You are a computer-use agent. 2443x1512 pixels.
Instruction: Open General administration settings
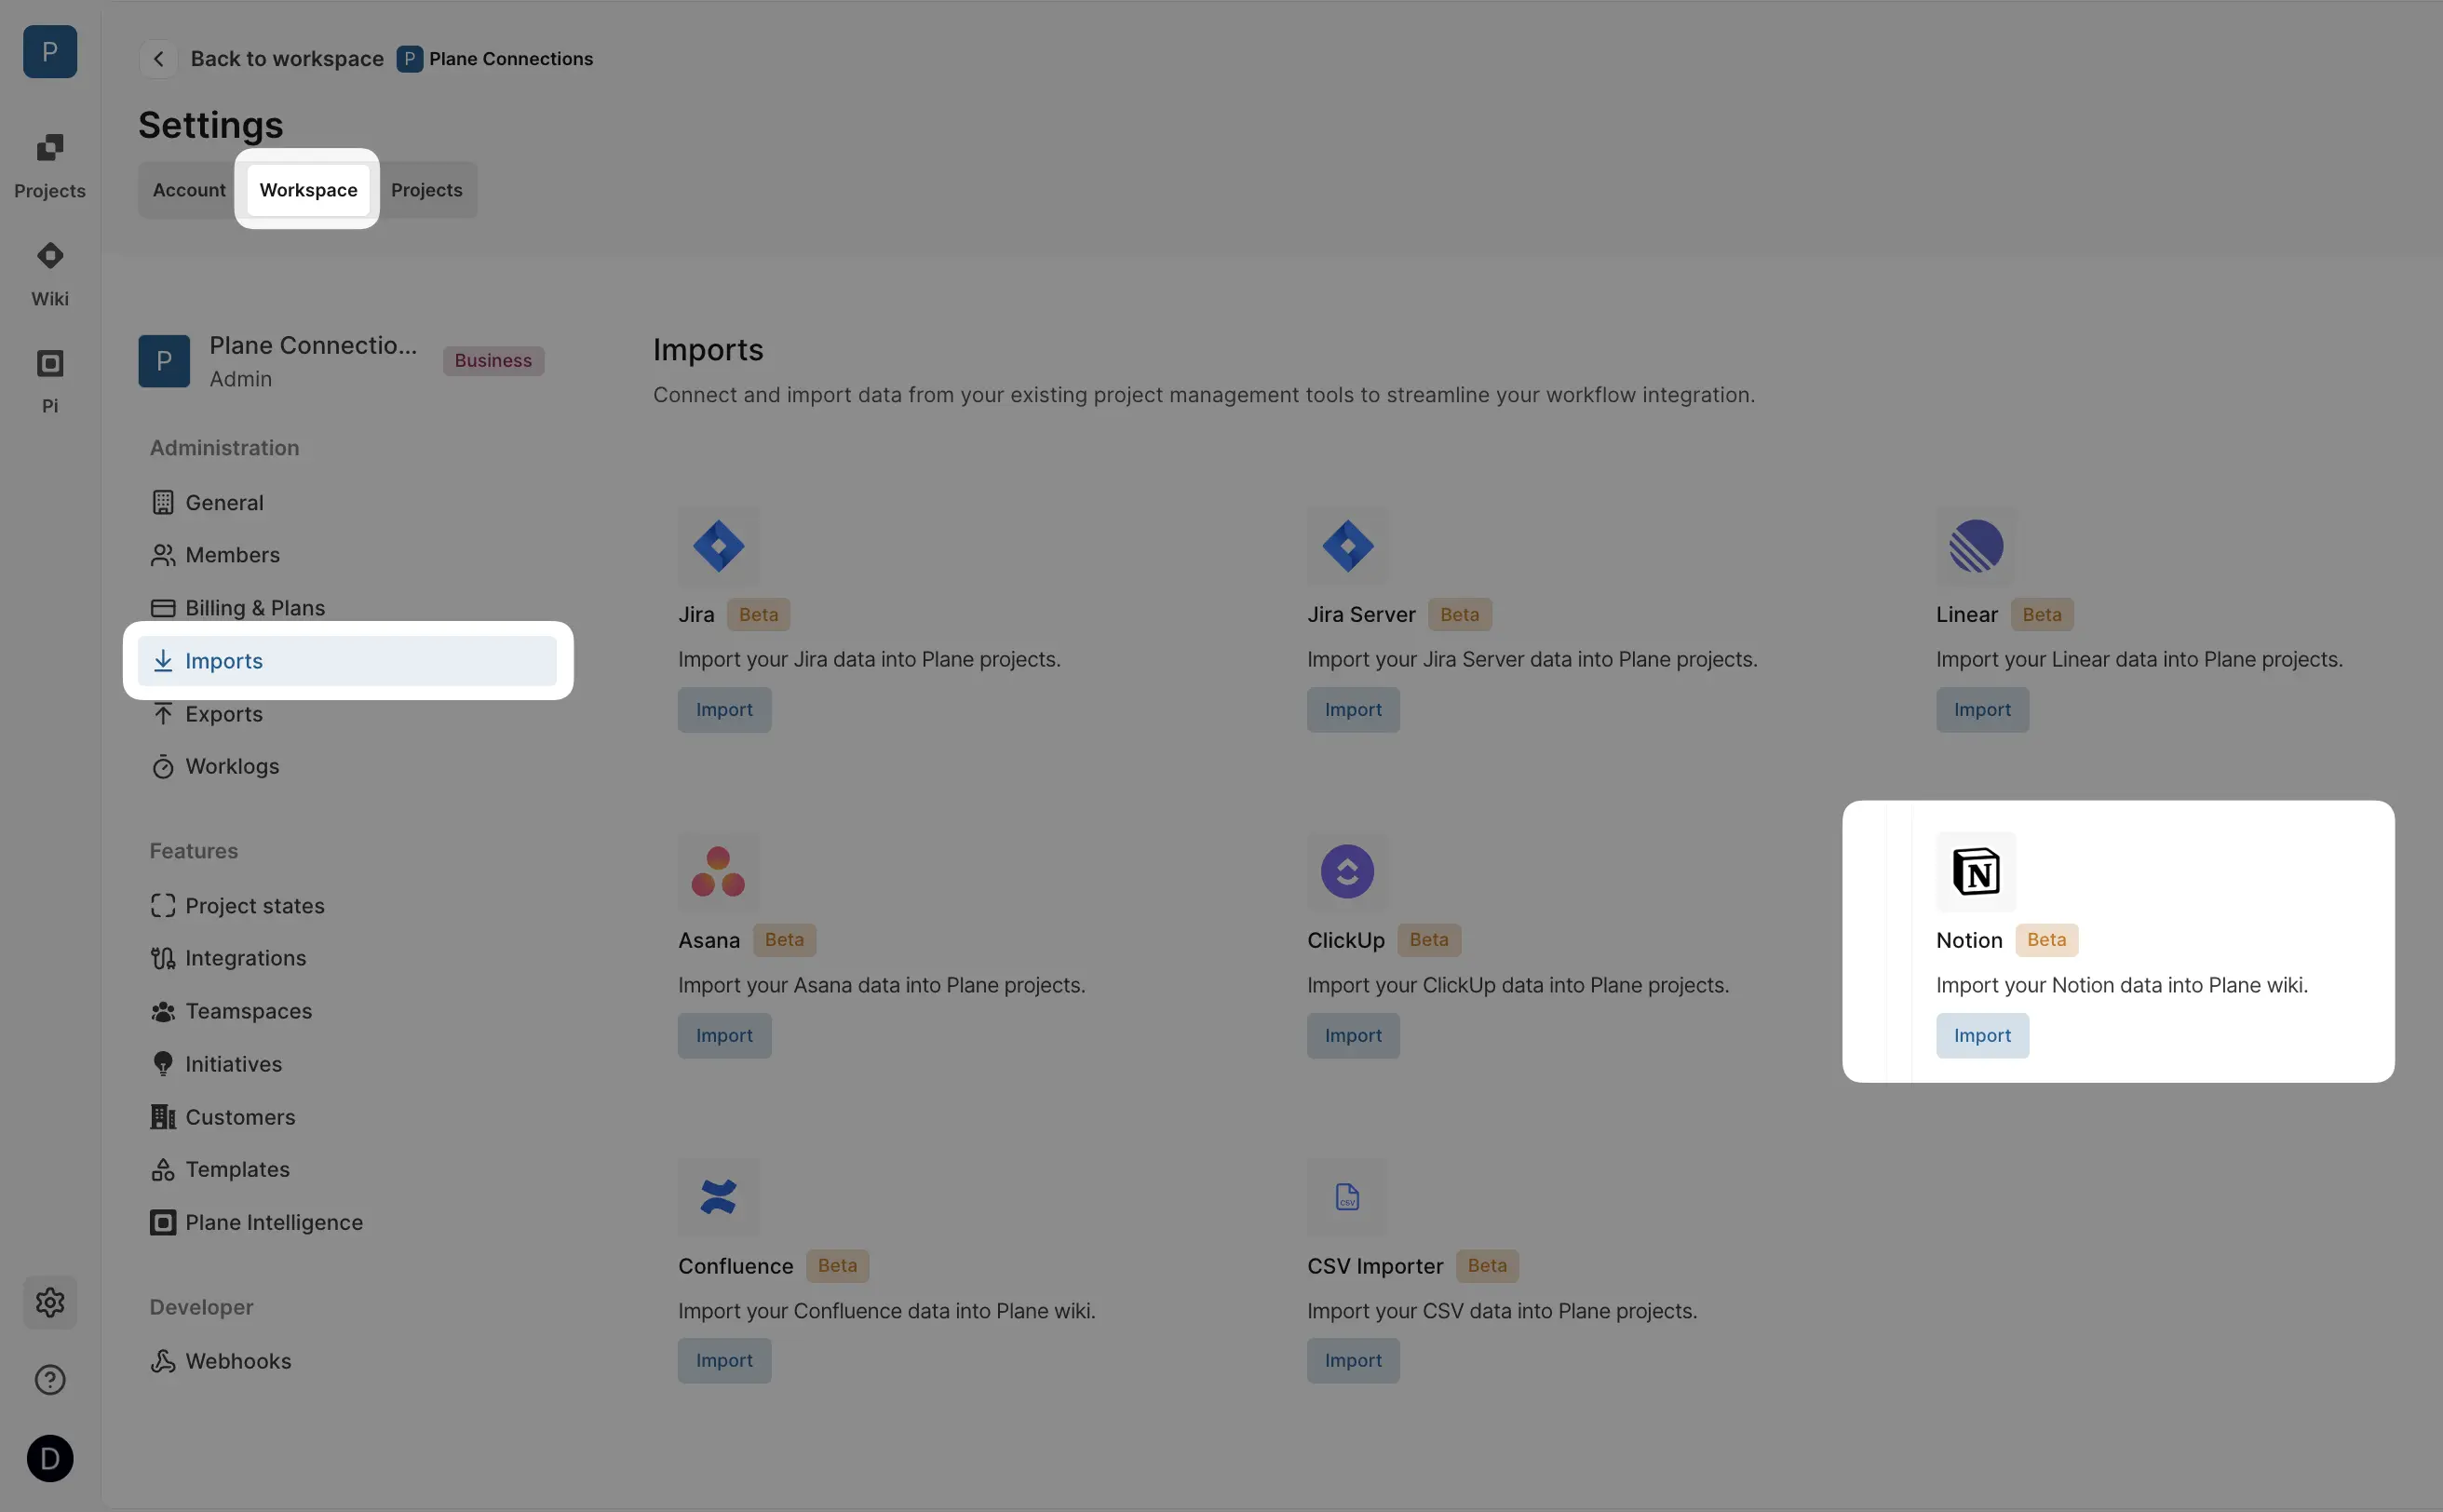pos(347,502)
